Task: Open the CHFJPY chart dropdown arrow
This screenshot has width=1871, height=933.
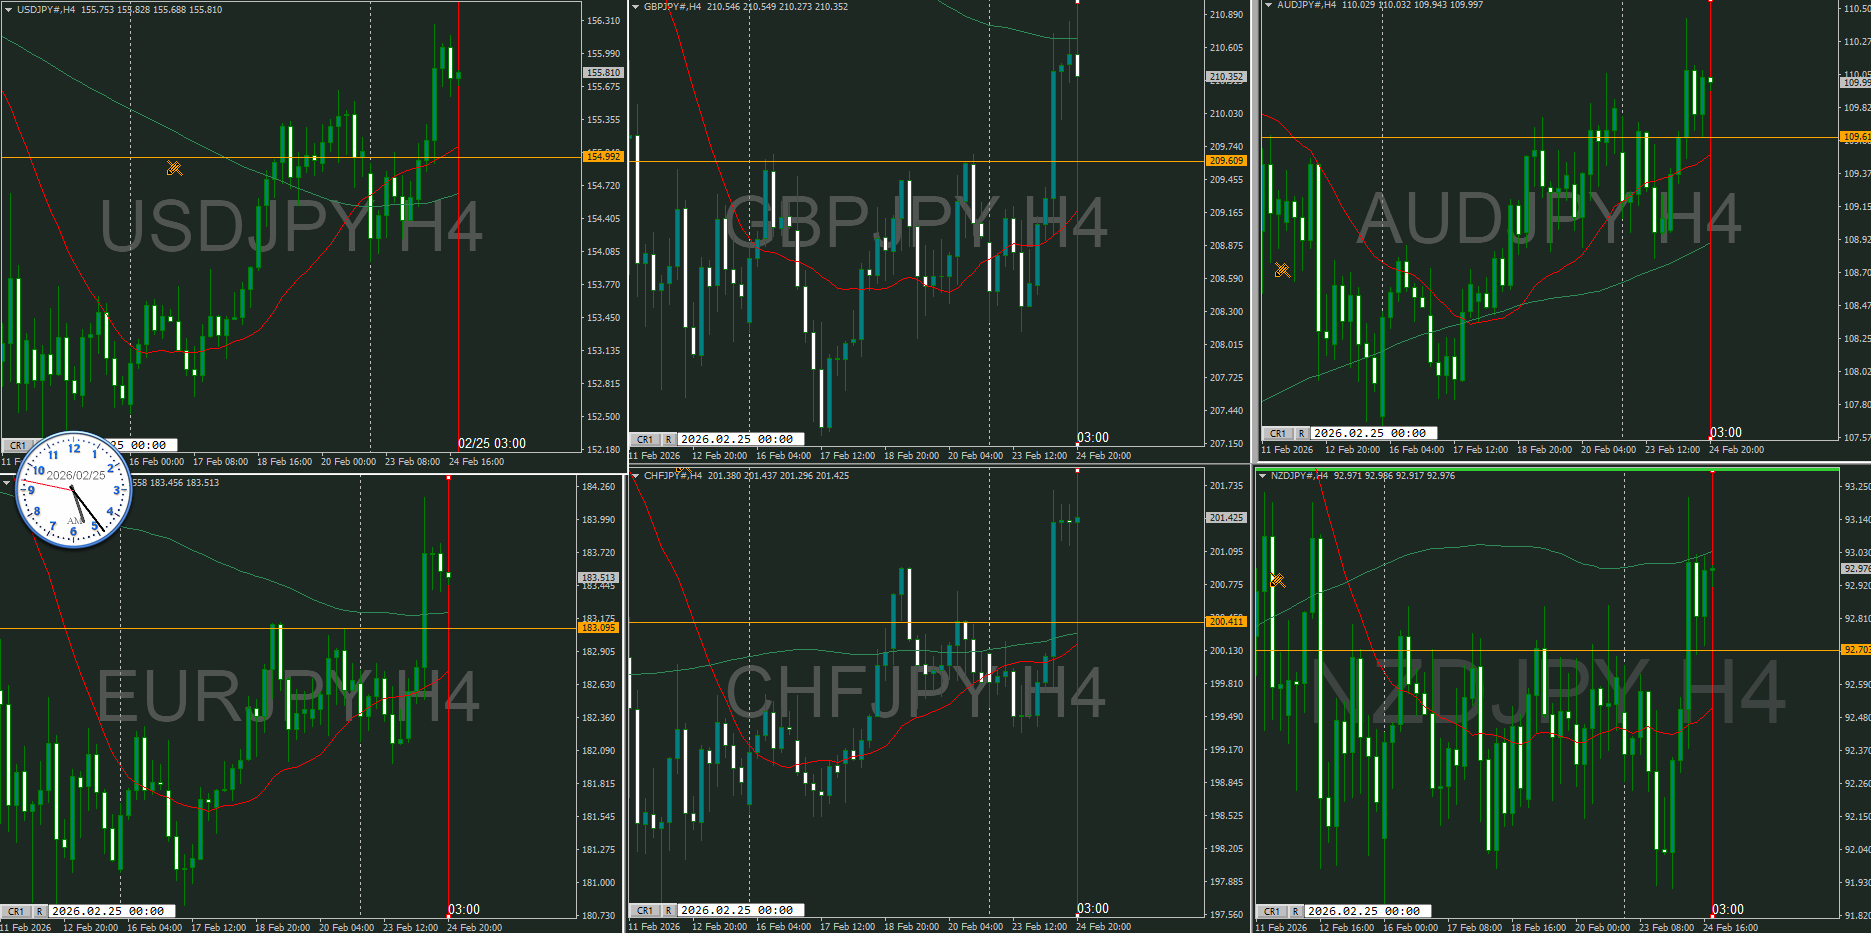Action: 635,476
